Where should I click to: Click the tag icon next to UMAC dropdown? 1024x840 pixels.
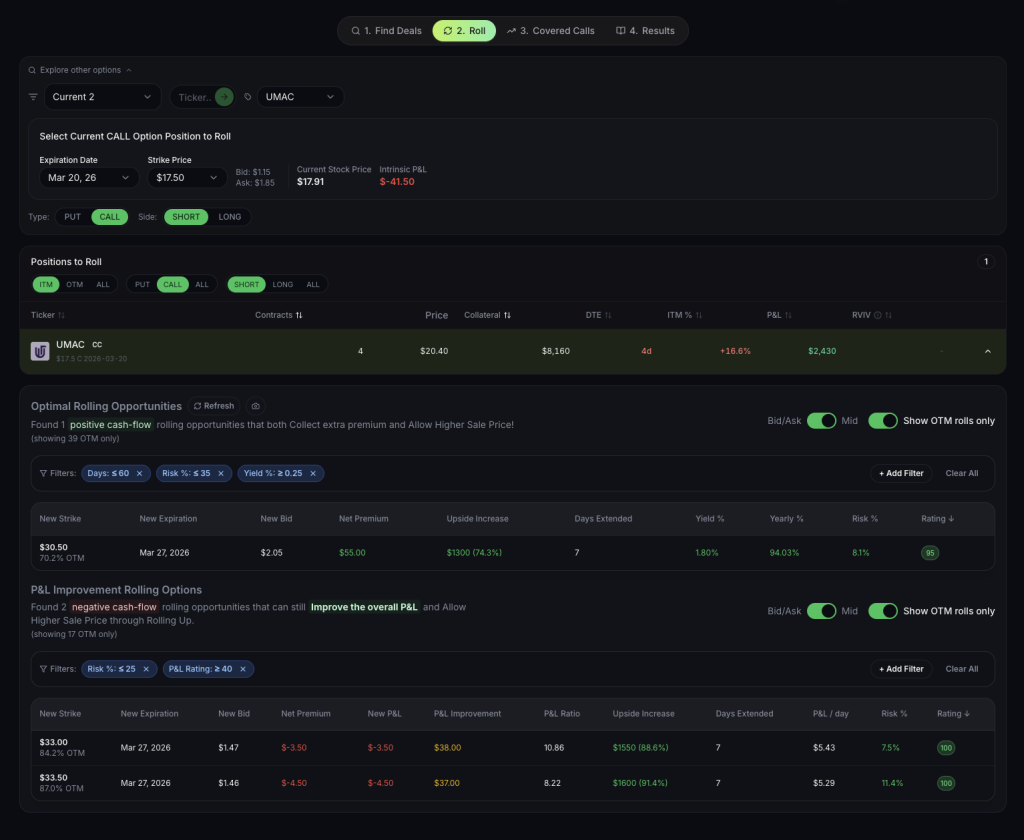[248, 96]
